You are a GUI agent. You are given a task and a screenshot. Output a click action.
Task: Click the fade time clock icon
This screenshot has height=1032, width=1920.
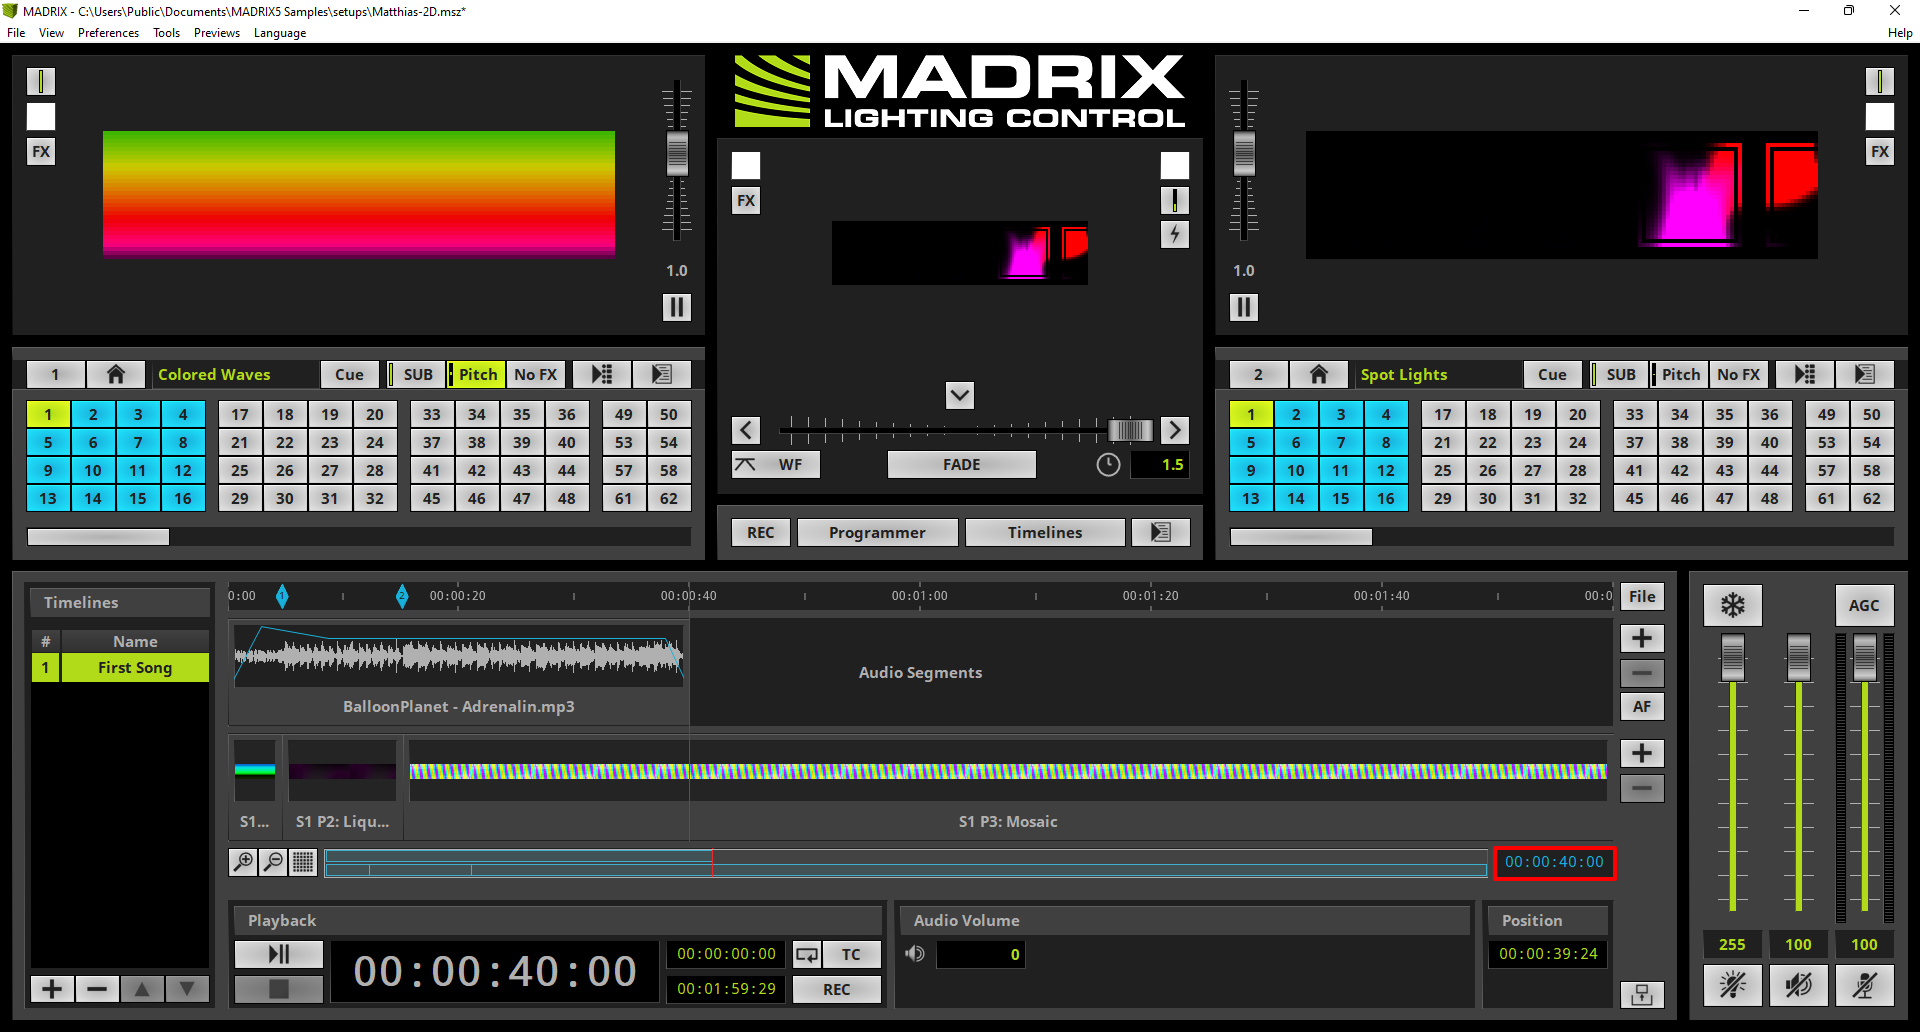(x=1108, y=465)
